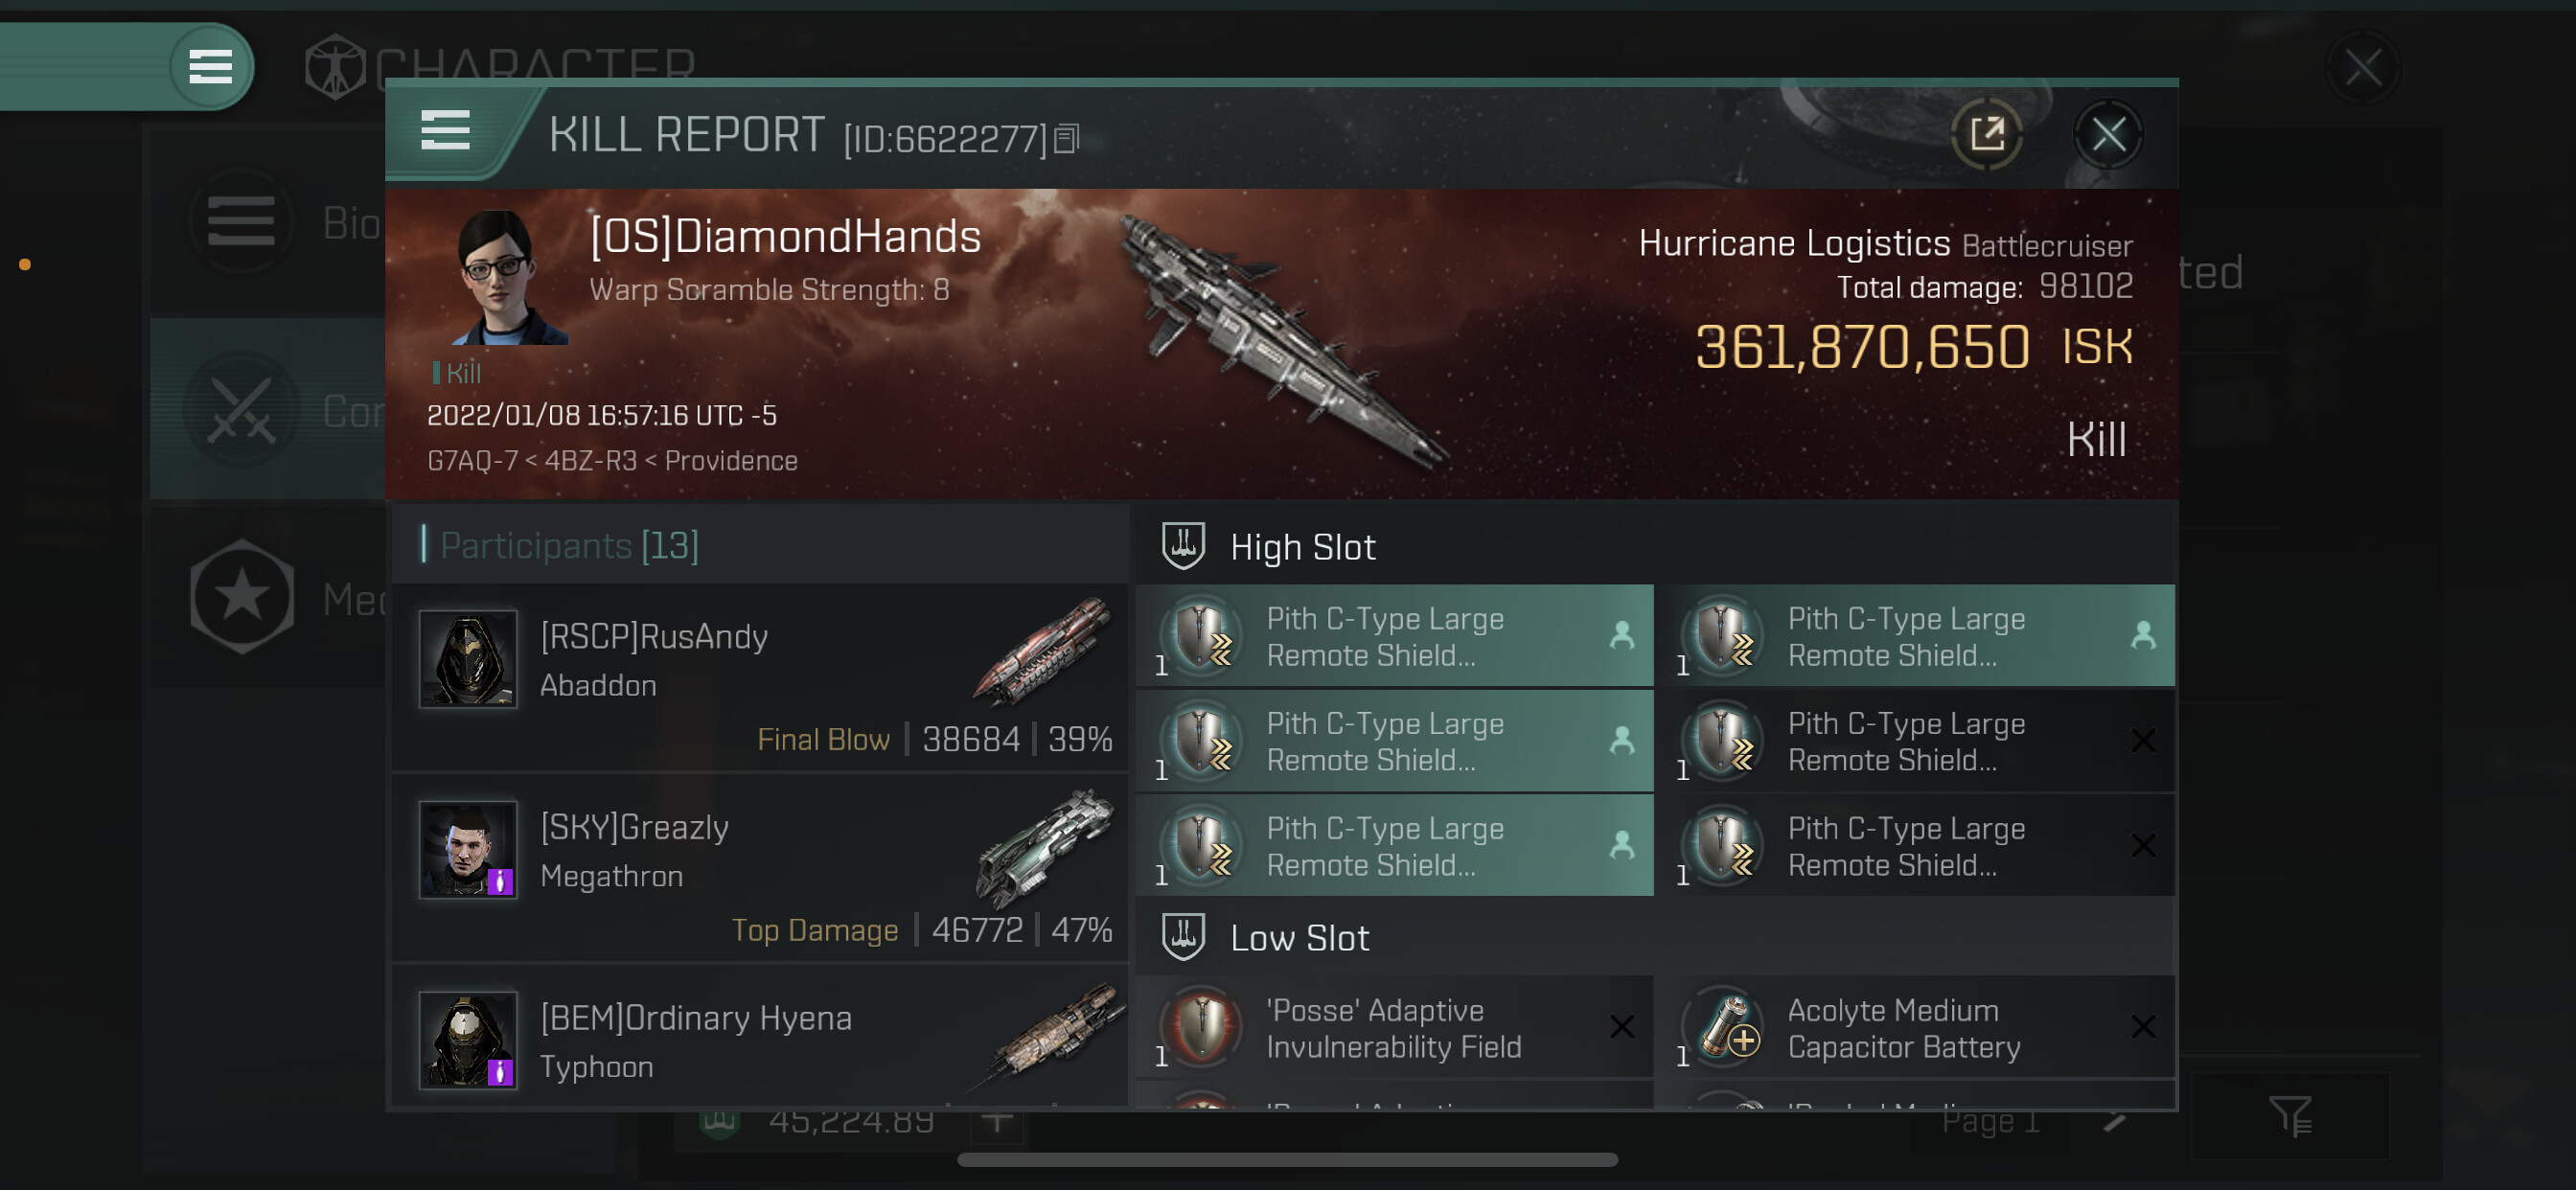
Task: Open the combat tab with crossed swords
Action: pyautogui.click(x=268, y=410)
